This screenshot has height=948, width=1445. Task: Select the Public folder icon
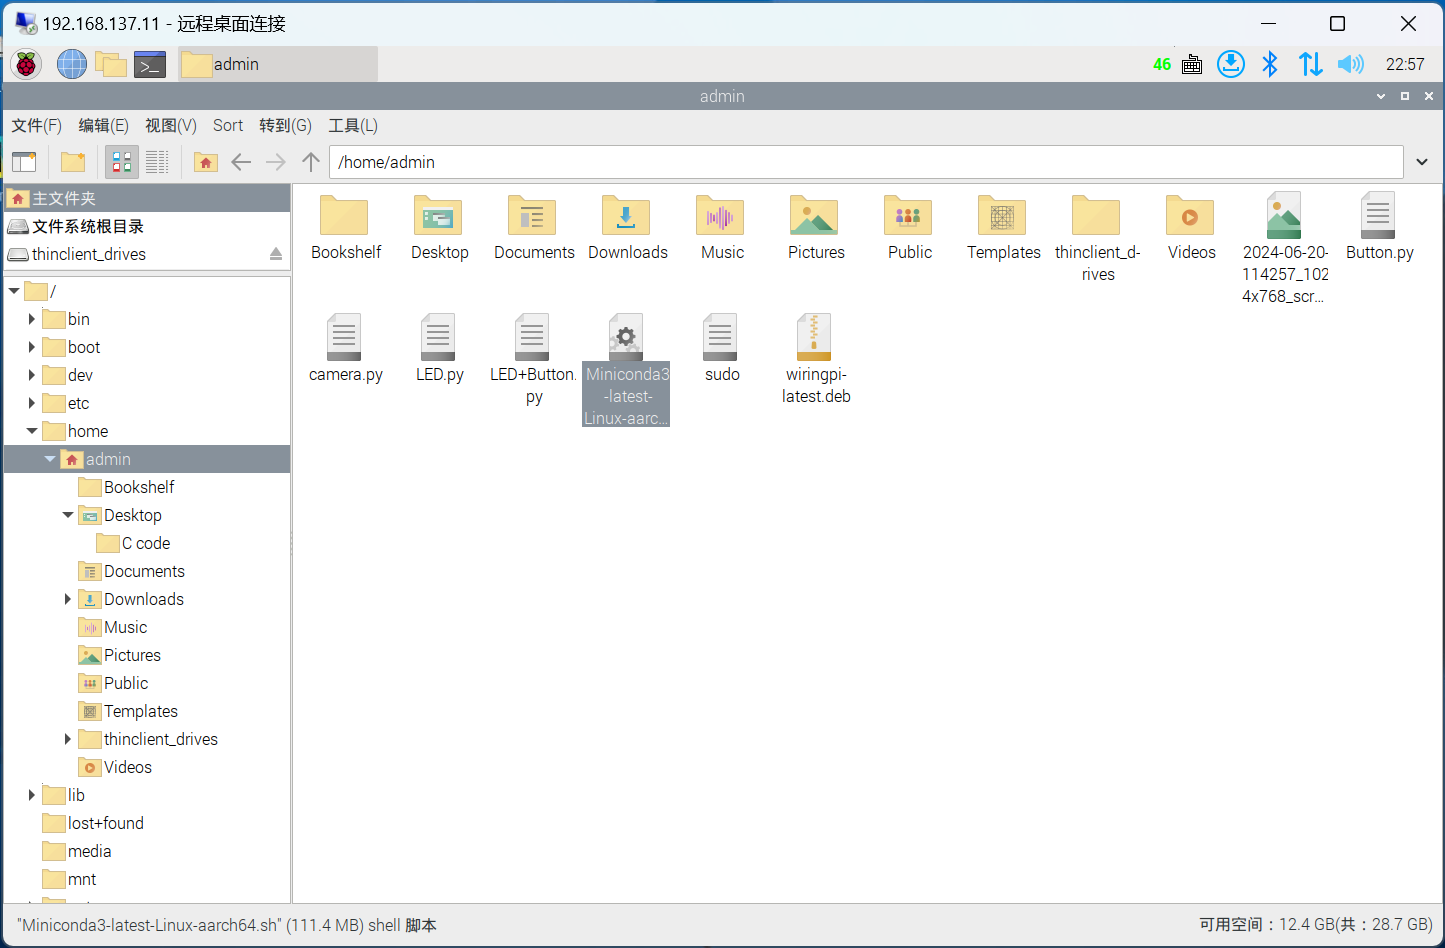pyautogui.click(x=909, y=215)
